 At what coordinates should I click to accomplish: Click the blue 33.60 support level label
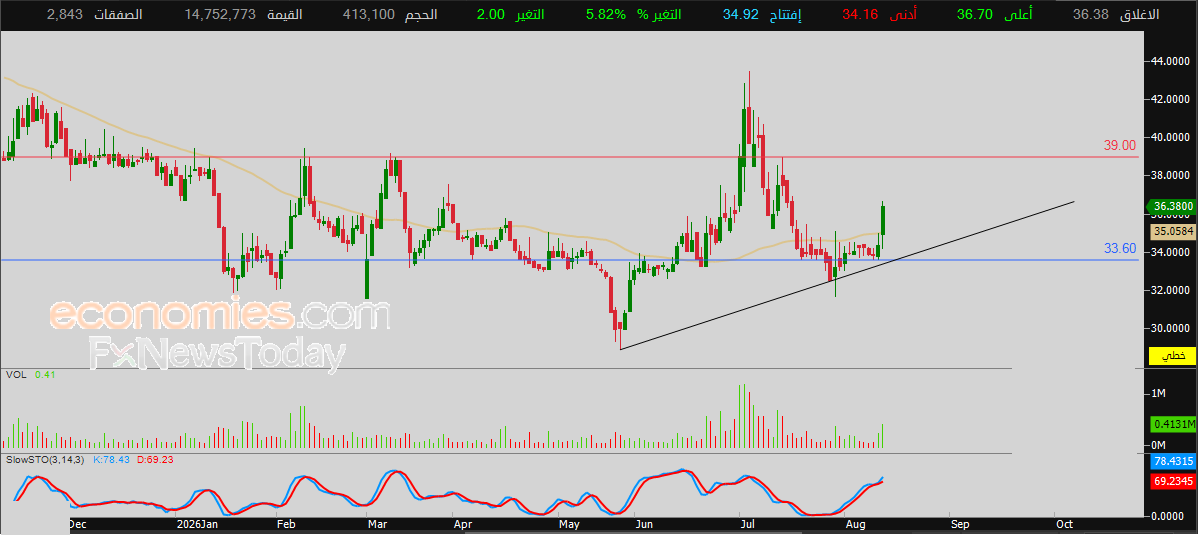1119,248
